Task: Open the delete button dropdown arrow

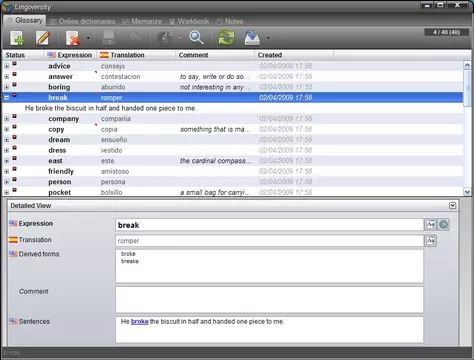Action: pyautogui.click(x=88, y=38)
